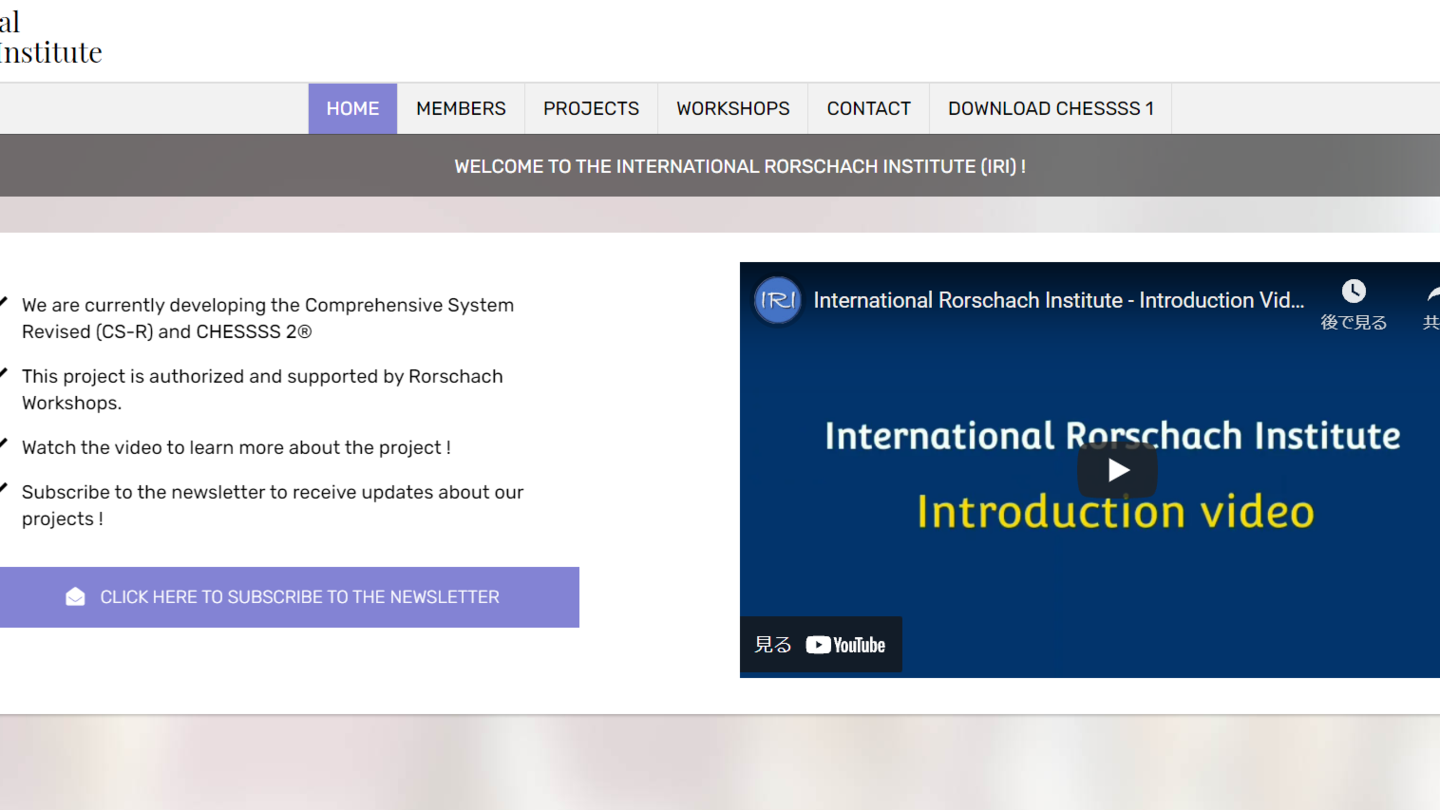The height and width of the screenshot is (810, 1440).
Task: Click the text mentioning Rorschach Workshops
Action: pos(262,389)
